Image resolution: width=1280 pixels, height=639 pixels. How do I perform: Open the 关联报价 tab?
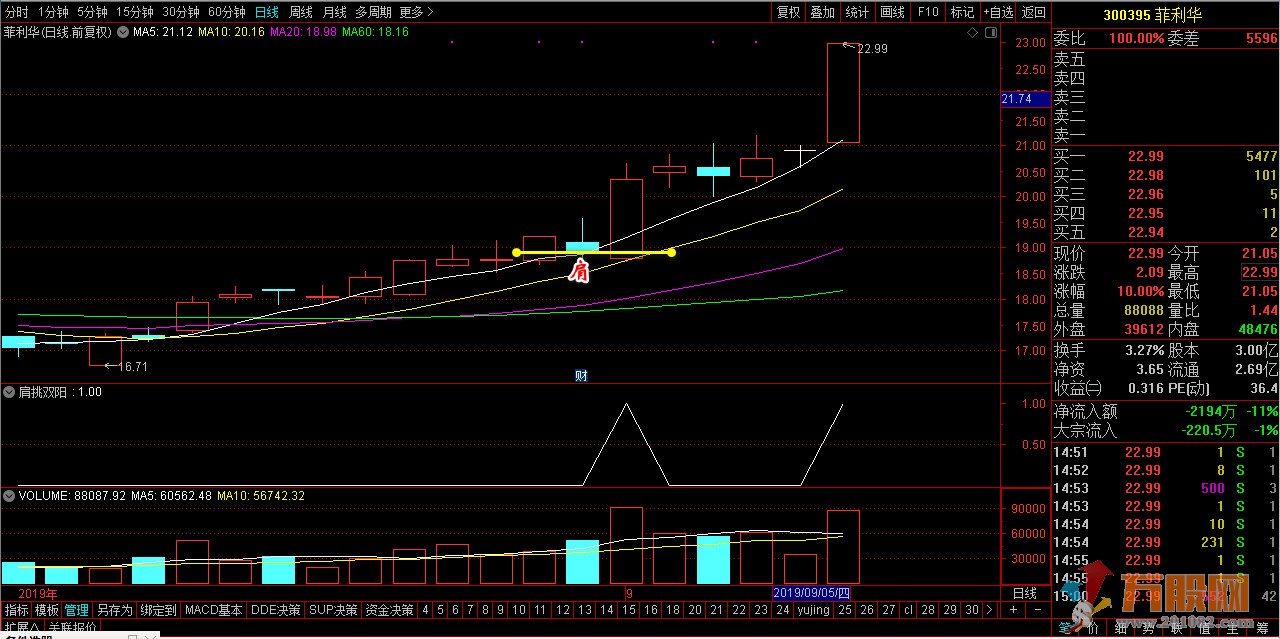point(72,628)
